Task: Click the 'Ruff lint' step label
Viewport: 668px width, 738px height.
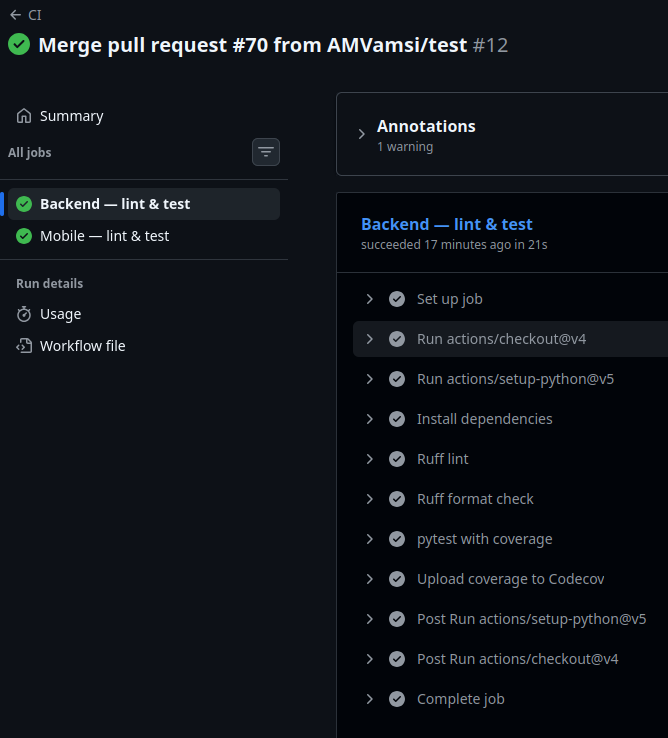Action: point(443,459)
